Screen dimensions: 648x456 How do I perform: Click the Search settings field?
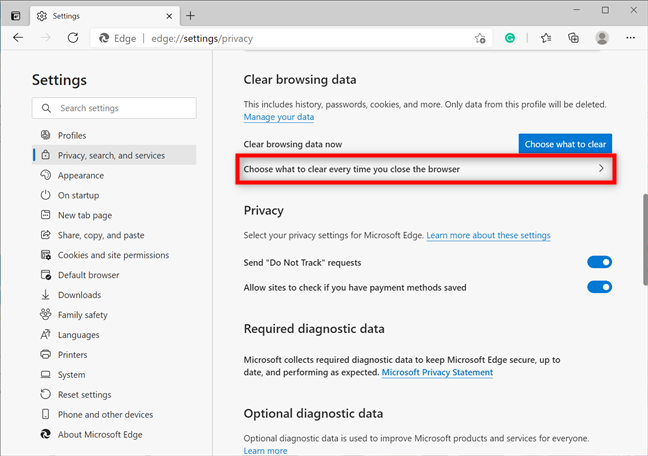(x=114, y=108)
